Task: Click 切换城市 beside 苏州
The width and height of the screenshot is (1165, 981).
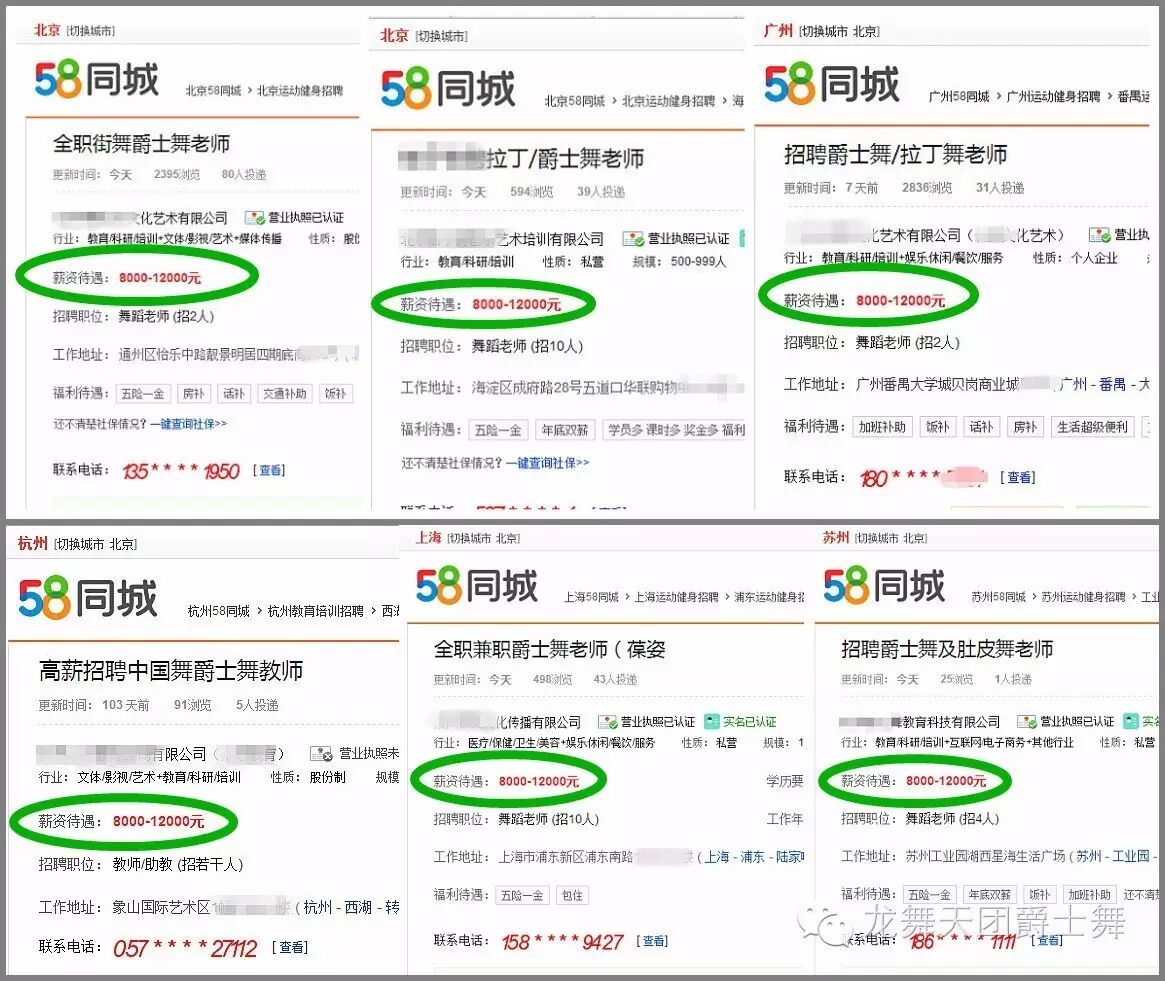Action: click(x=878, y=538)
